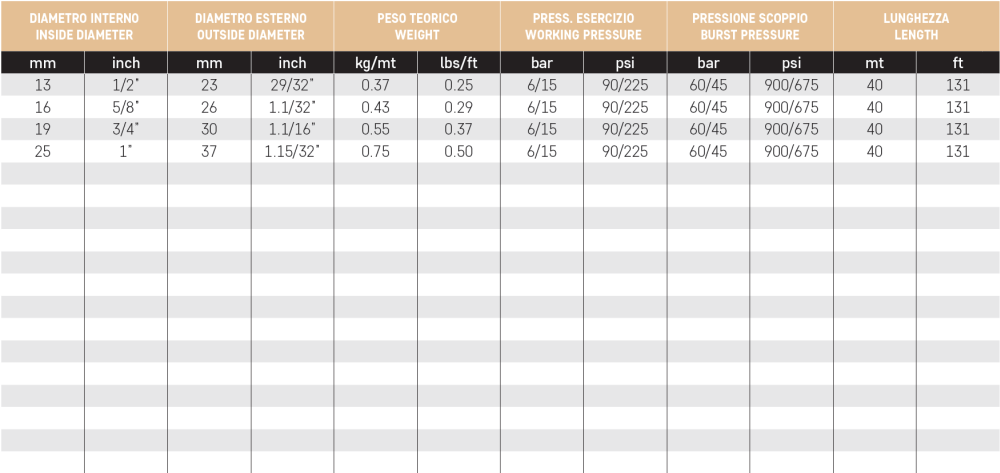Select the 1.1/16" outside diameter cell
1000x473 pixels.
[292, 129]
